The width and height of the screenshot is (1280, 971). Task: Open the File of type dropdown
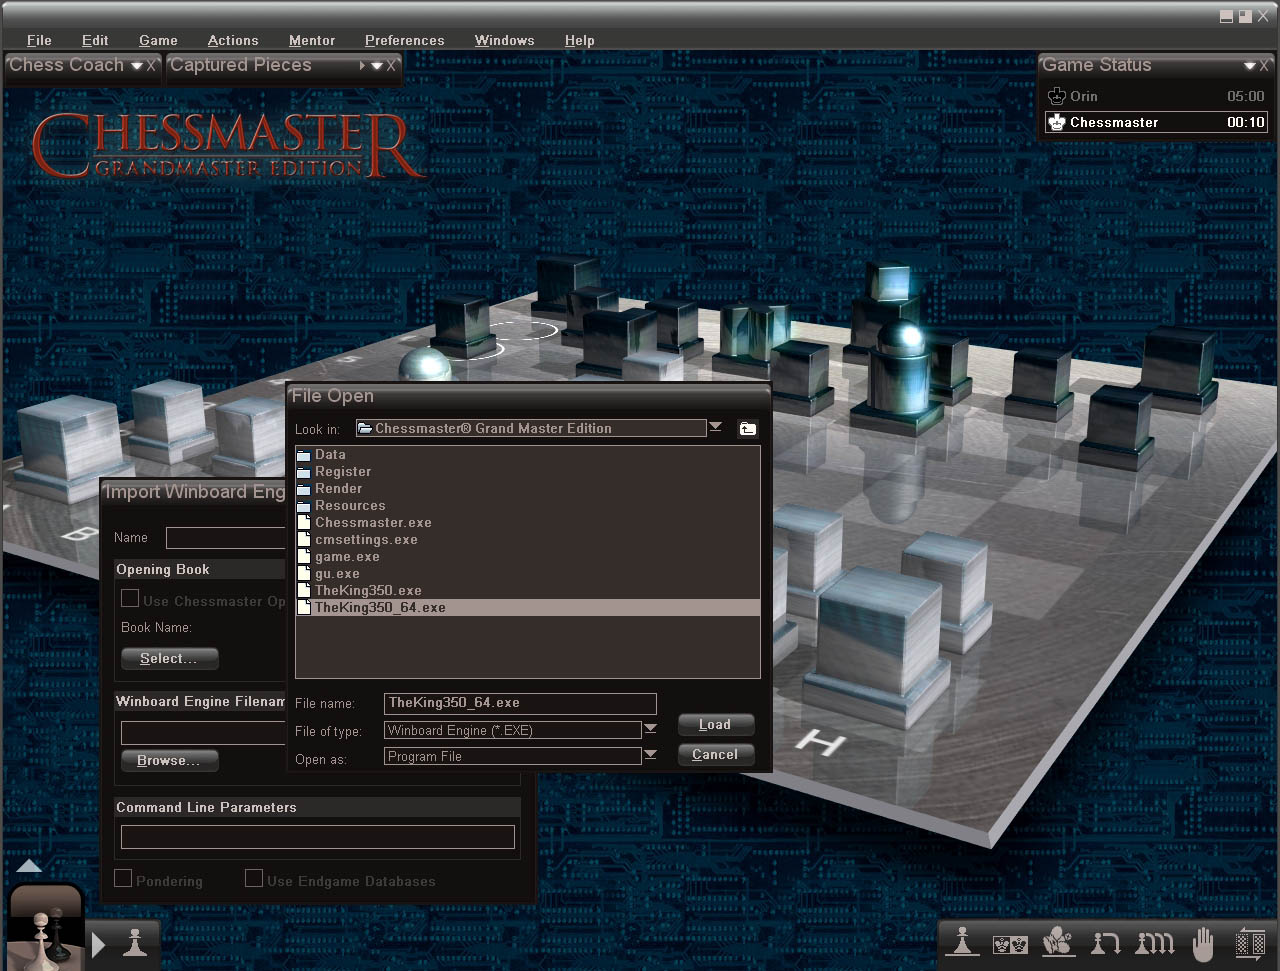(650, 730)
